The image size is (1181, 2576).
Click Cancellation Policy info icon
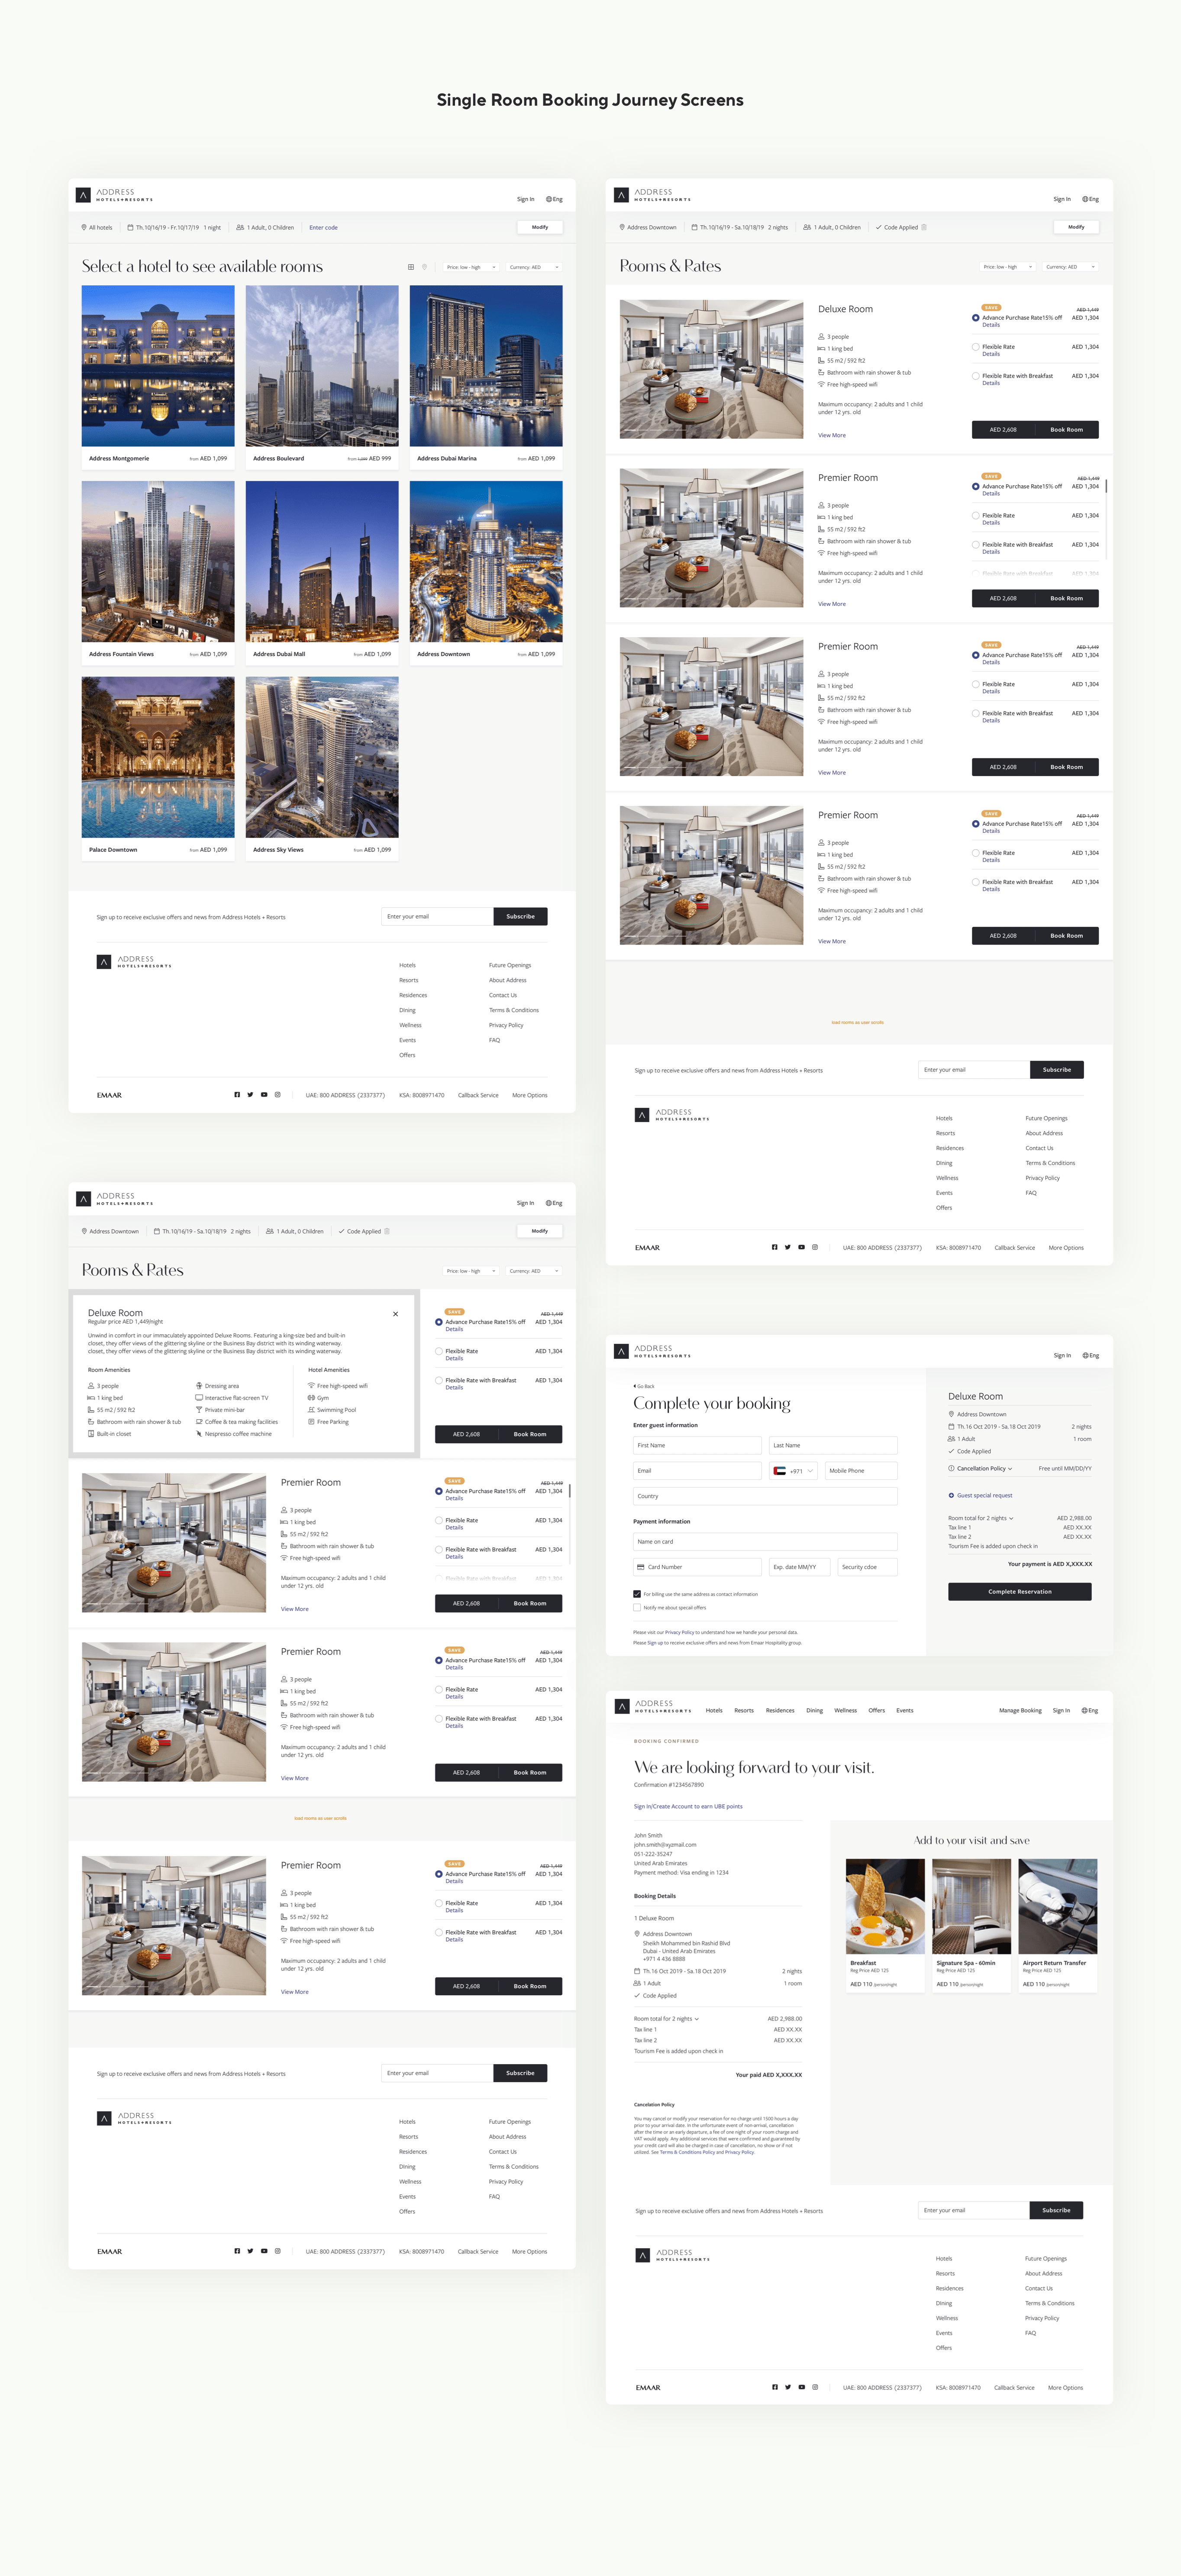[x=951, y=1468]
